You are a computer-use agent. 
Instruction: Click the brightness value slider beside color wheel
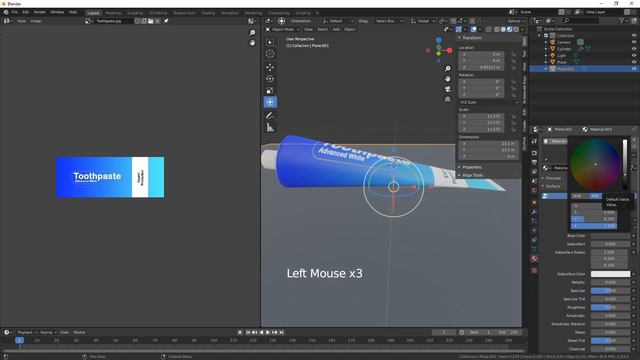pyautogui.click(x=624, y=164)
